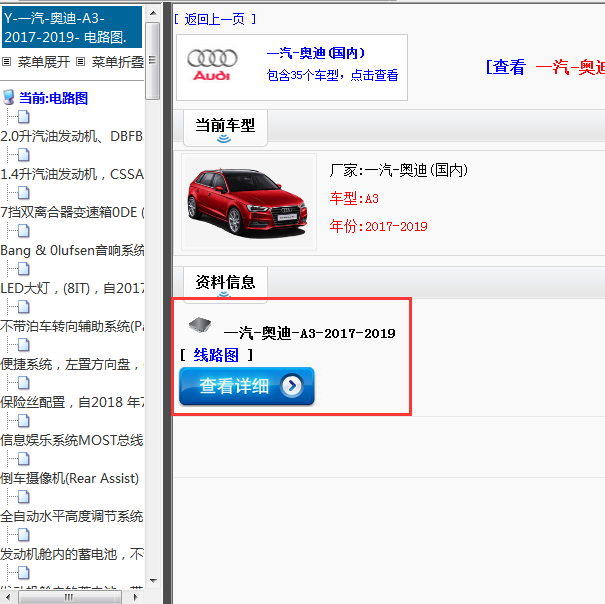
Task: Open 保险丝配置,自2018 tree item
Action: click(72, 402)
